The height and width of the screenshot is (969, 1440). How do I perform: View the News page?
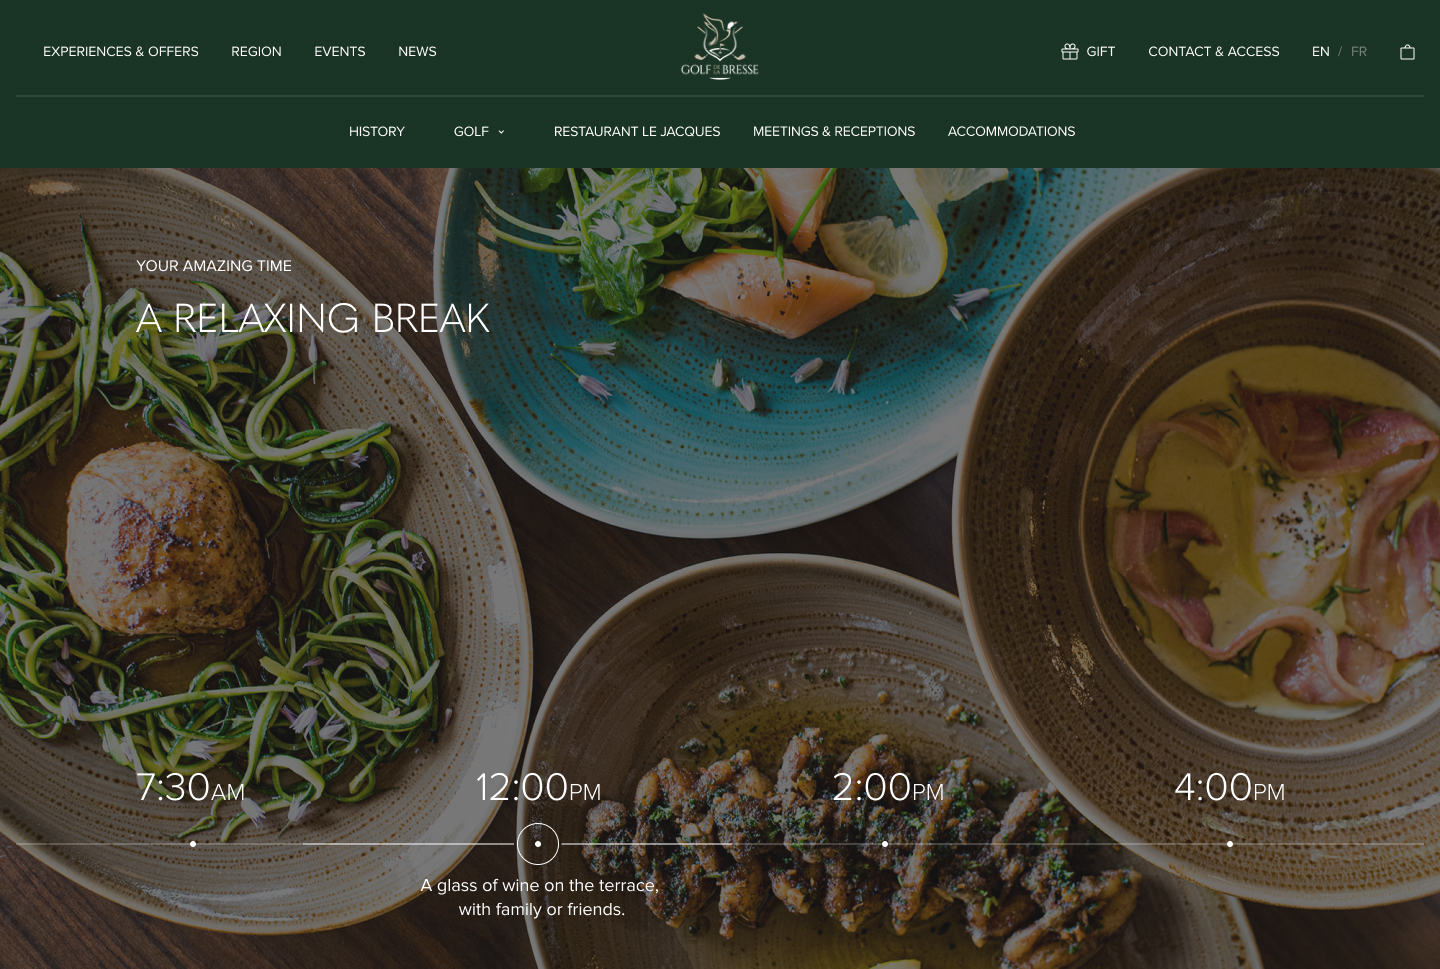click(x=417, y=51)
